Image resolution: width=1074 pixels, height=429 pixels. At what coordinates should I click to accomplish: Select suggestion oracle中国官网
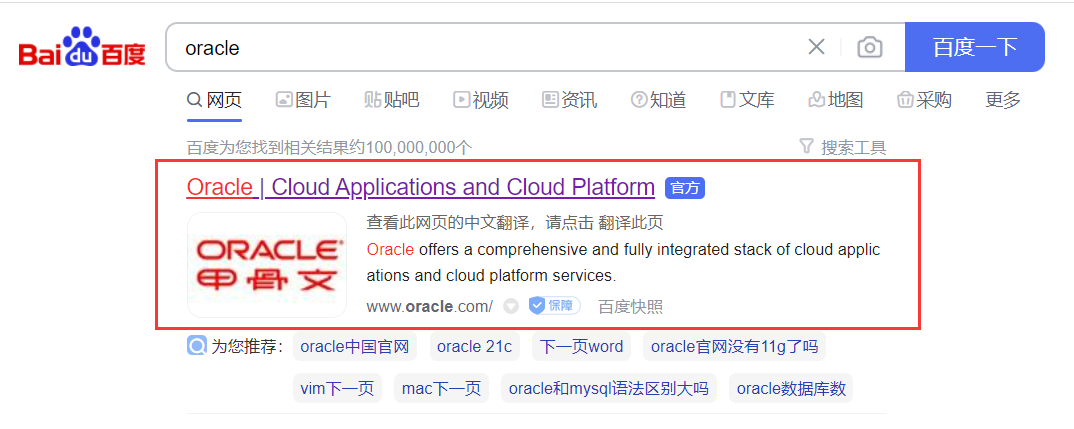click(355, 346)
